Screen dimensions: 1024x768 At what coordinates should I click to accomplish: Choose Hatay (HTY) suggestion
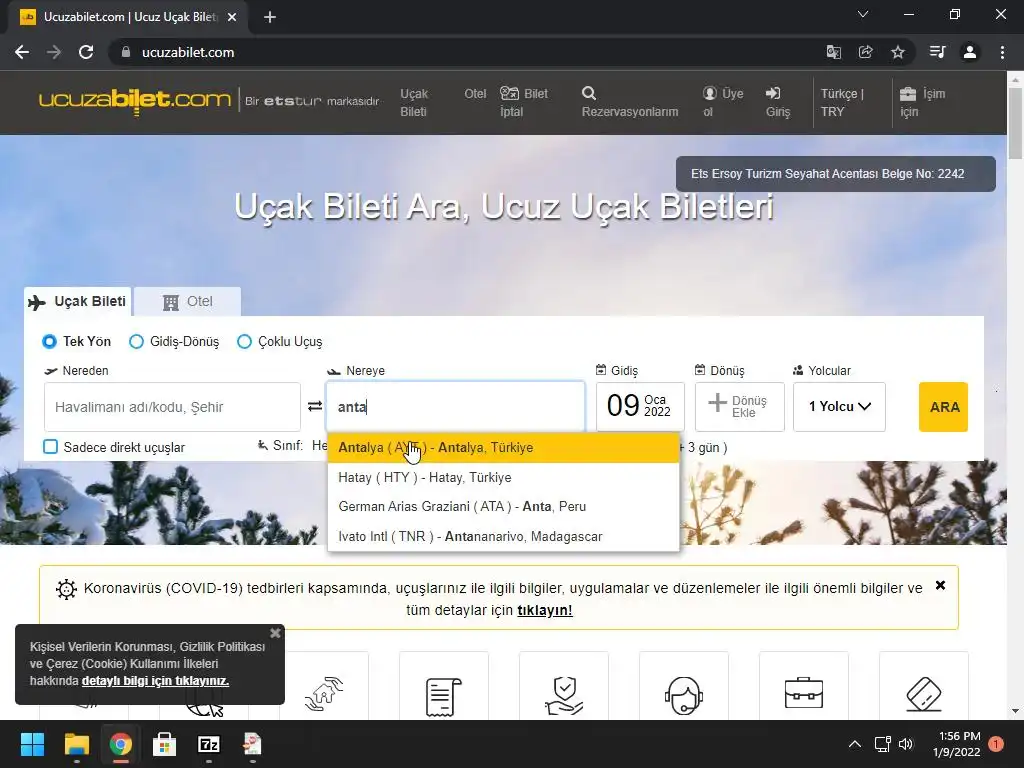(x=503, y=477)
